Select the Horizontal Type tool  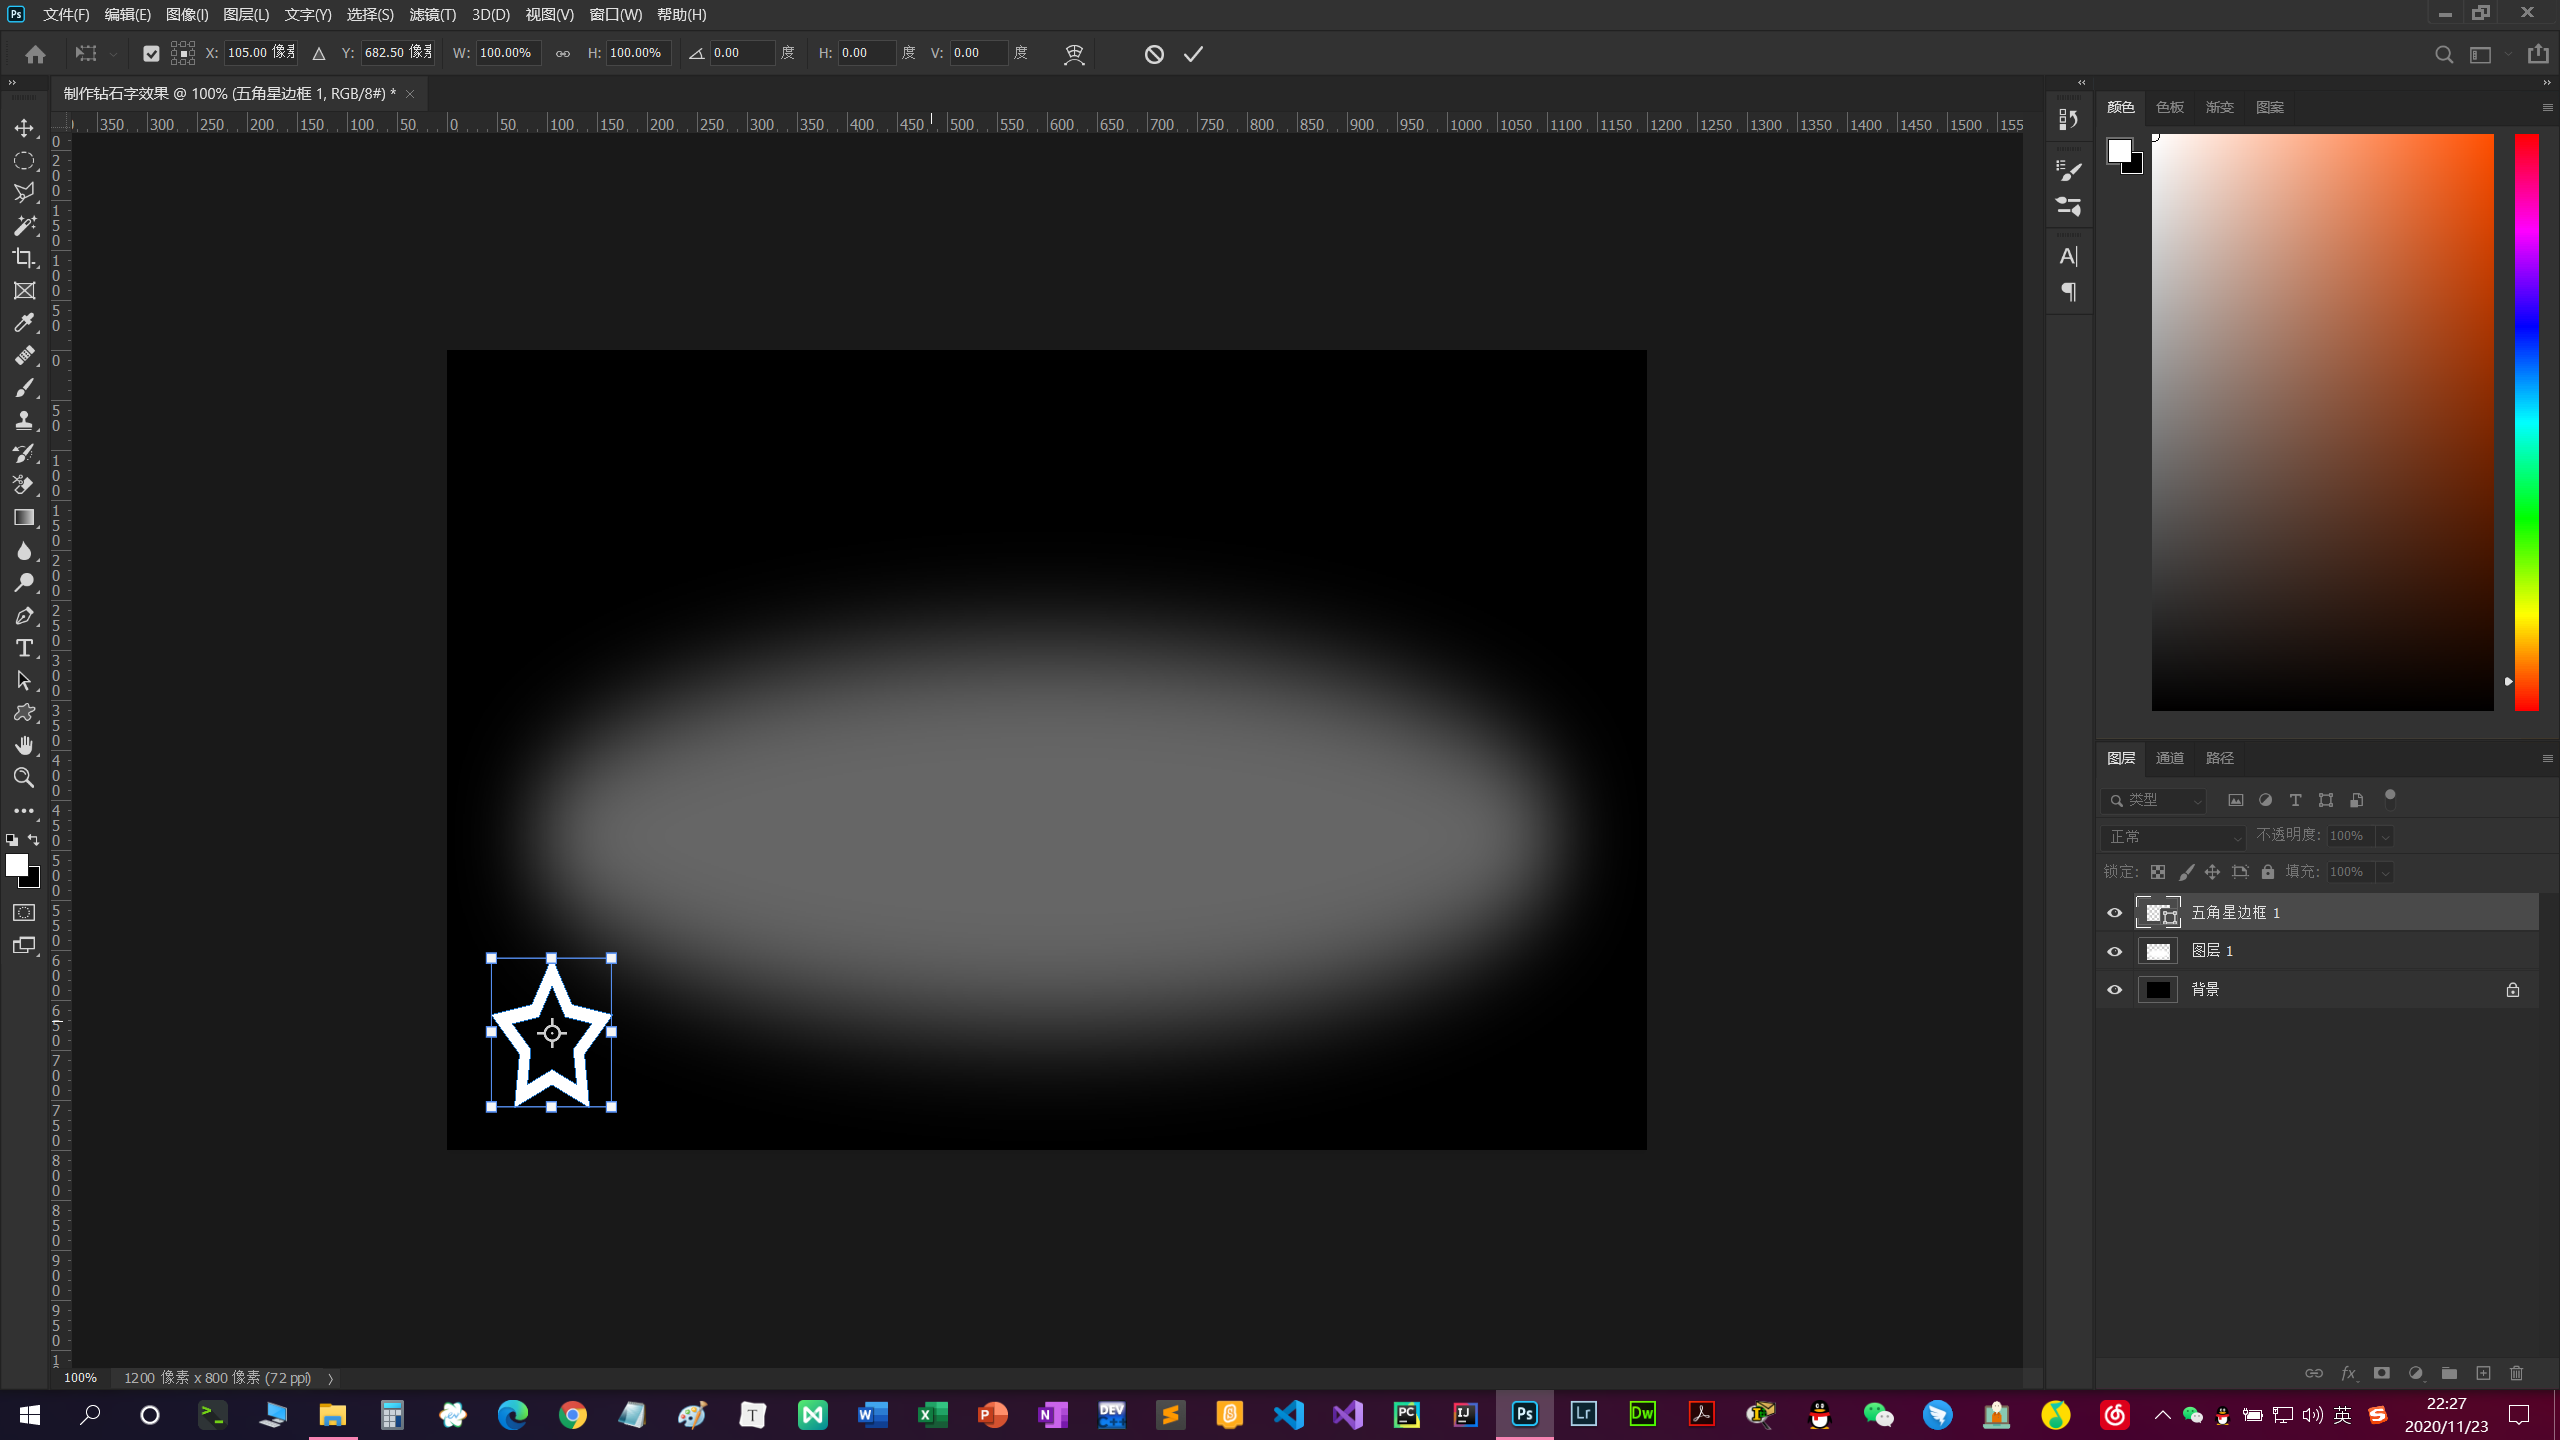(x=24, y=648)
